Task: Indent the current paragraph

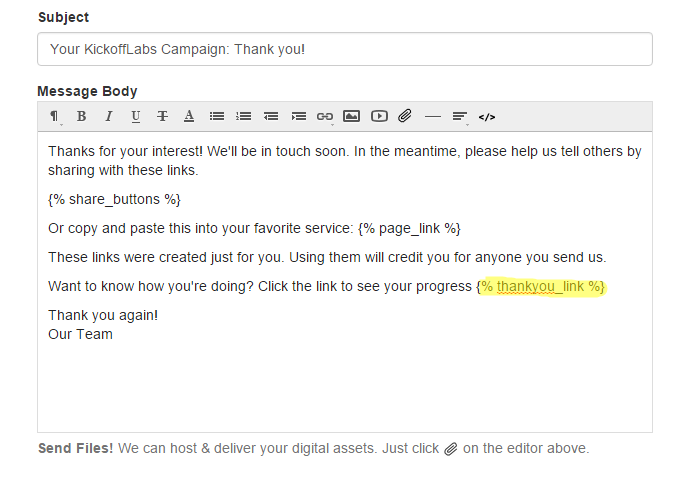Action: [298, 117]
